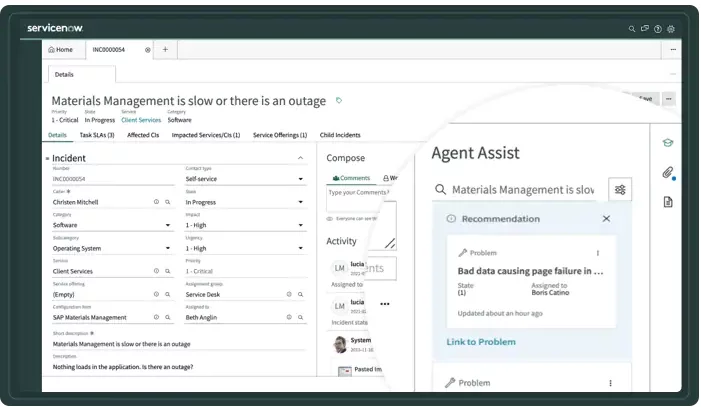
Task: Click the Description text field
Action: (179, 367)
